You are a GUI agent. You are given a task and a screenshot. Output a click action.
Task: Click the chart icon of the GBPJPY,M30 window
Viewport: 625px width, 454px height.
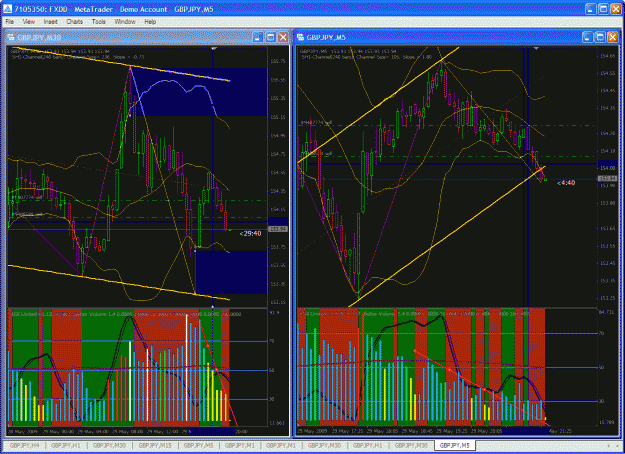(x=11, y=37)
